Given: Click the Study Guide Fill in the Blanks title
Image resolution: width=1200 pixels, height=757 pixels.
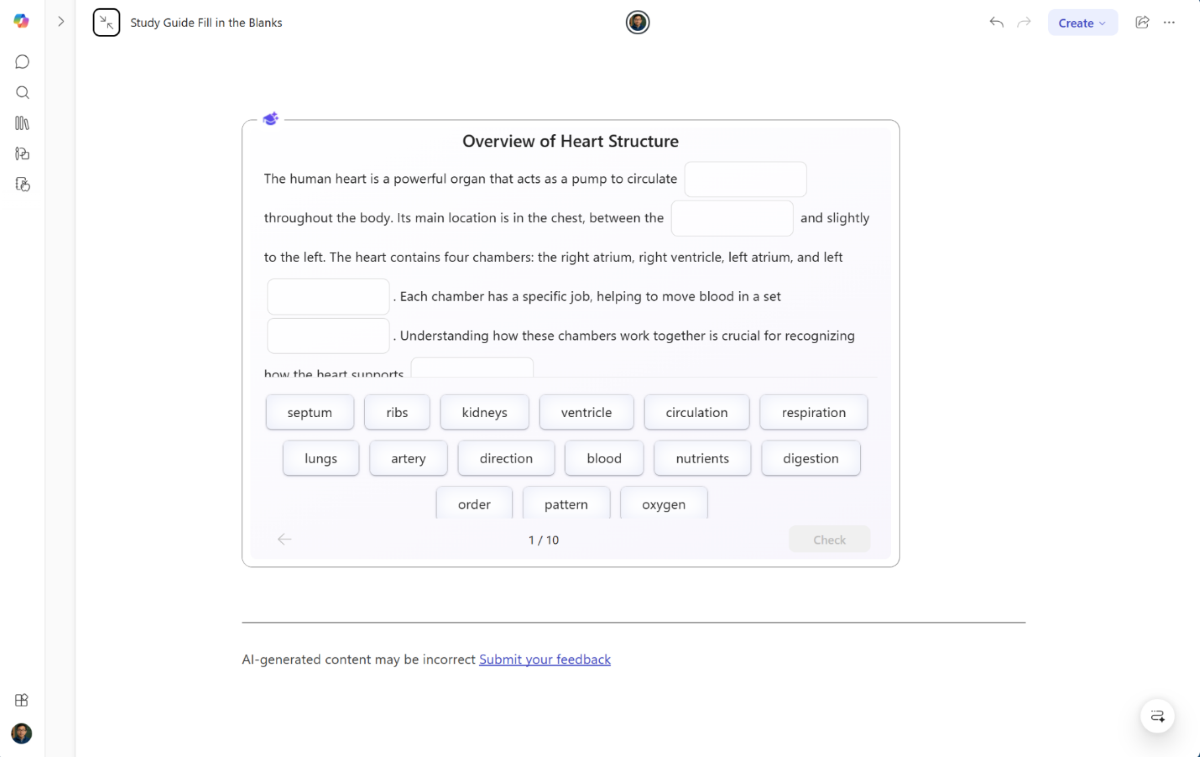Looking at the screenshot, I should [x=206, y=23].
